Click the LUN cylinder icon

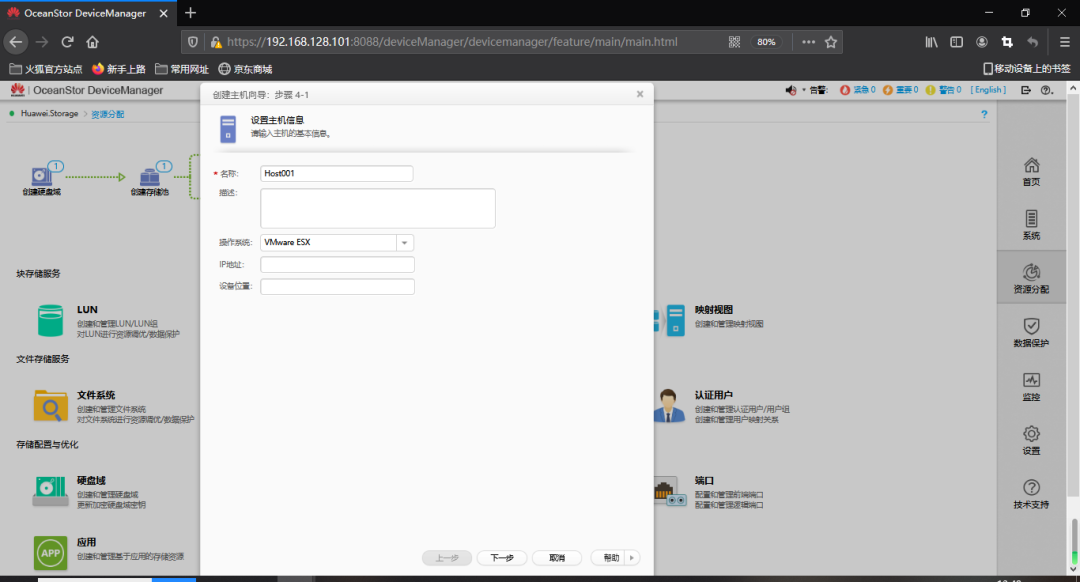[x=50, y=321]
